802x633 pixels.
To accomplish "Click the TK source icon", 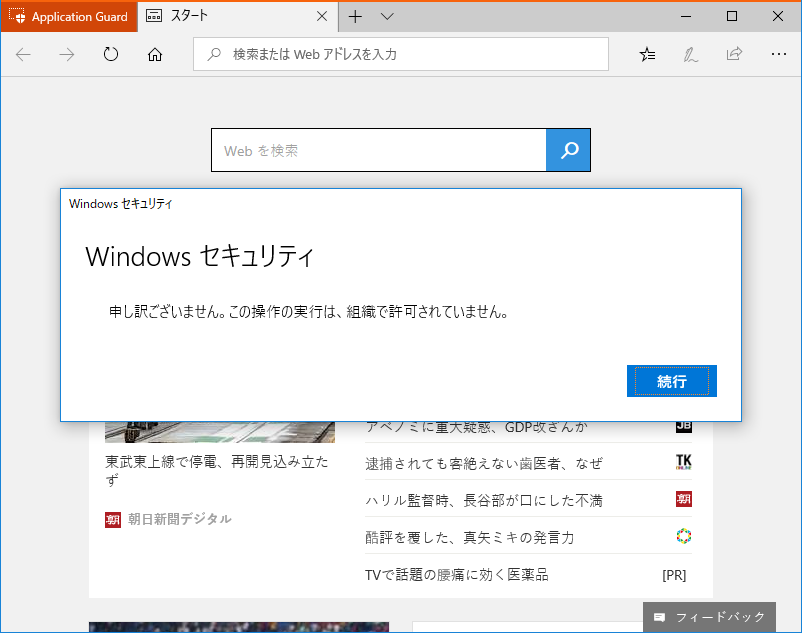I will click(x=684, y=462).
